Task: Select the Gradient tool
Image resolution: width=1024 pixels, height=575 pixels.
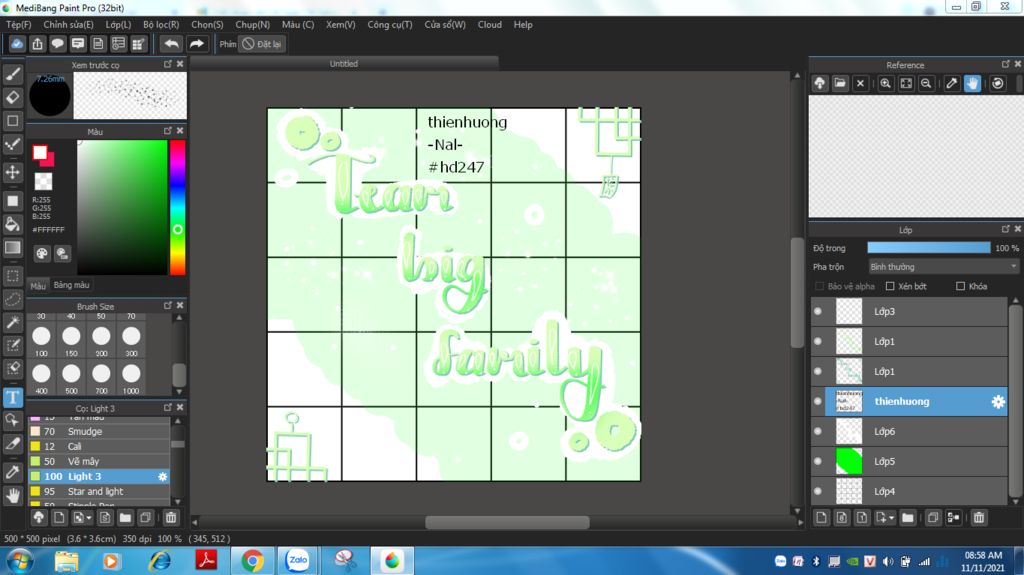Action: (12, 248)
